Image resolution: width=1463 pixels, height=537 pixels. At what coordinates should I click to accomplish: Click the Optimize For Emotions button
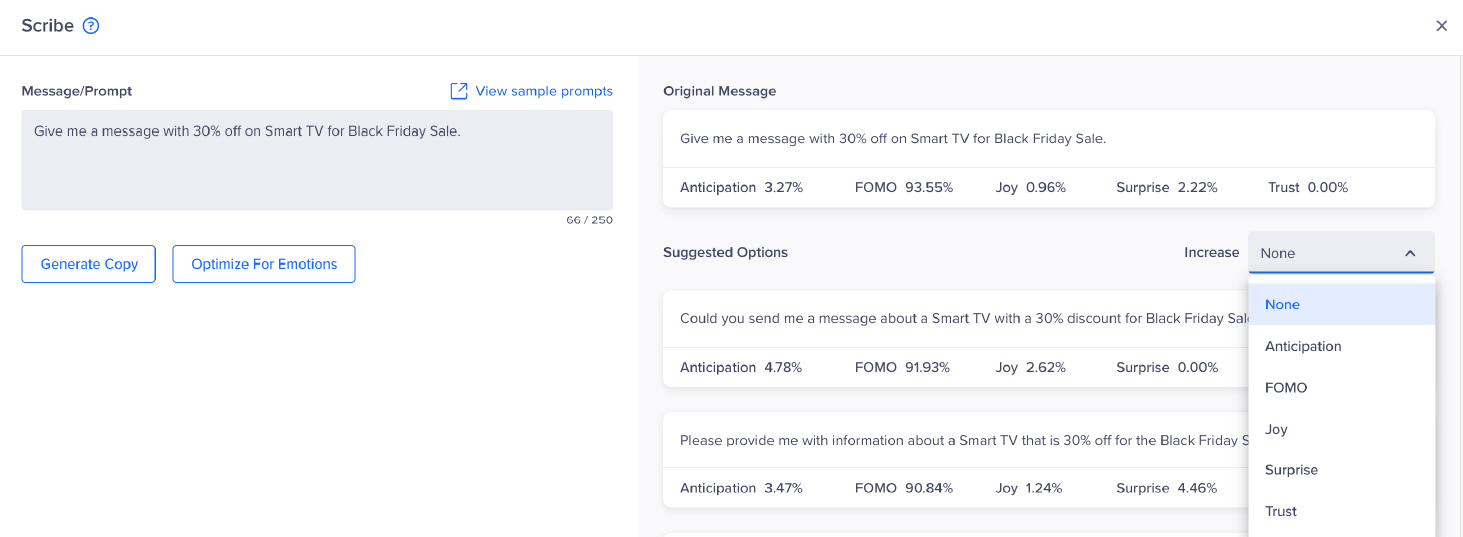click(264, 264)
